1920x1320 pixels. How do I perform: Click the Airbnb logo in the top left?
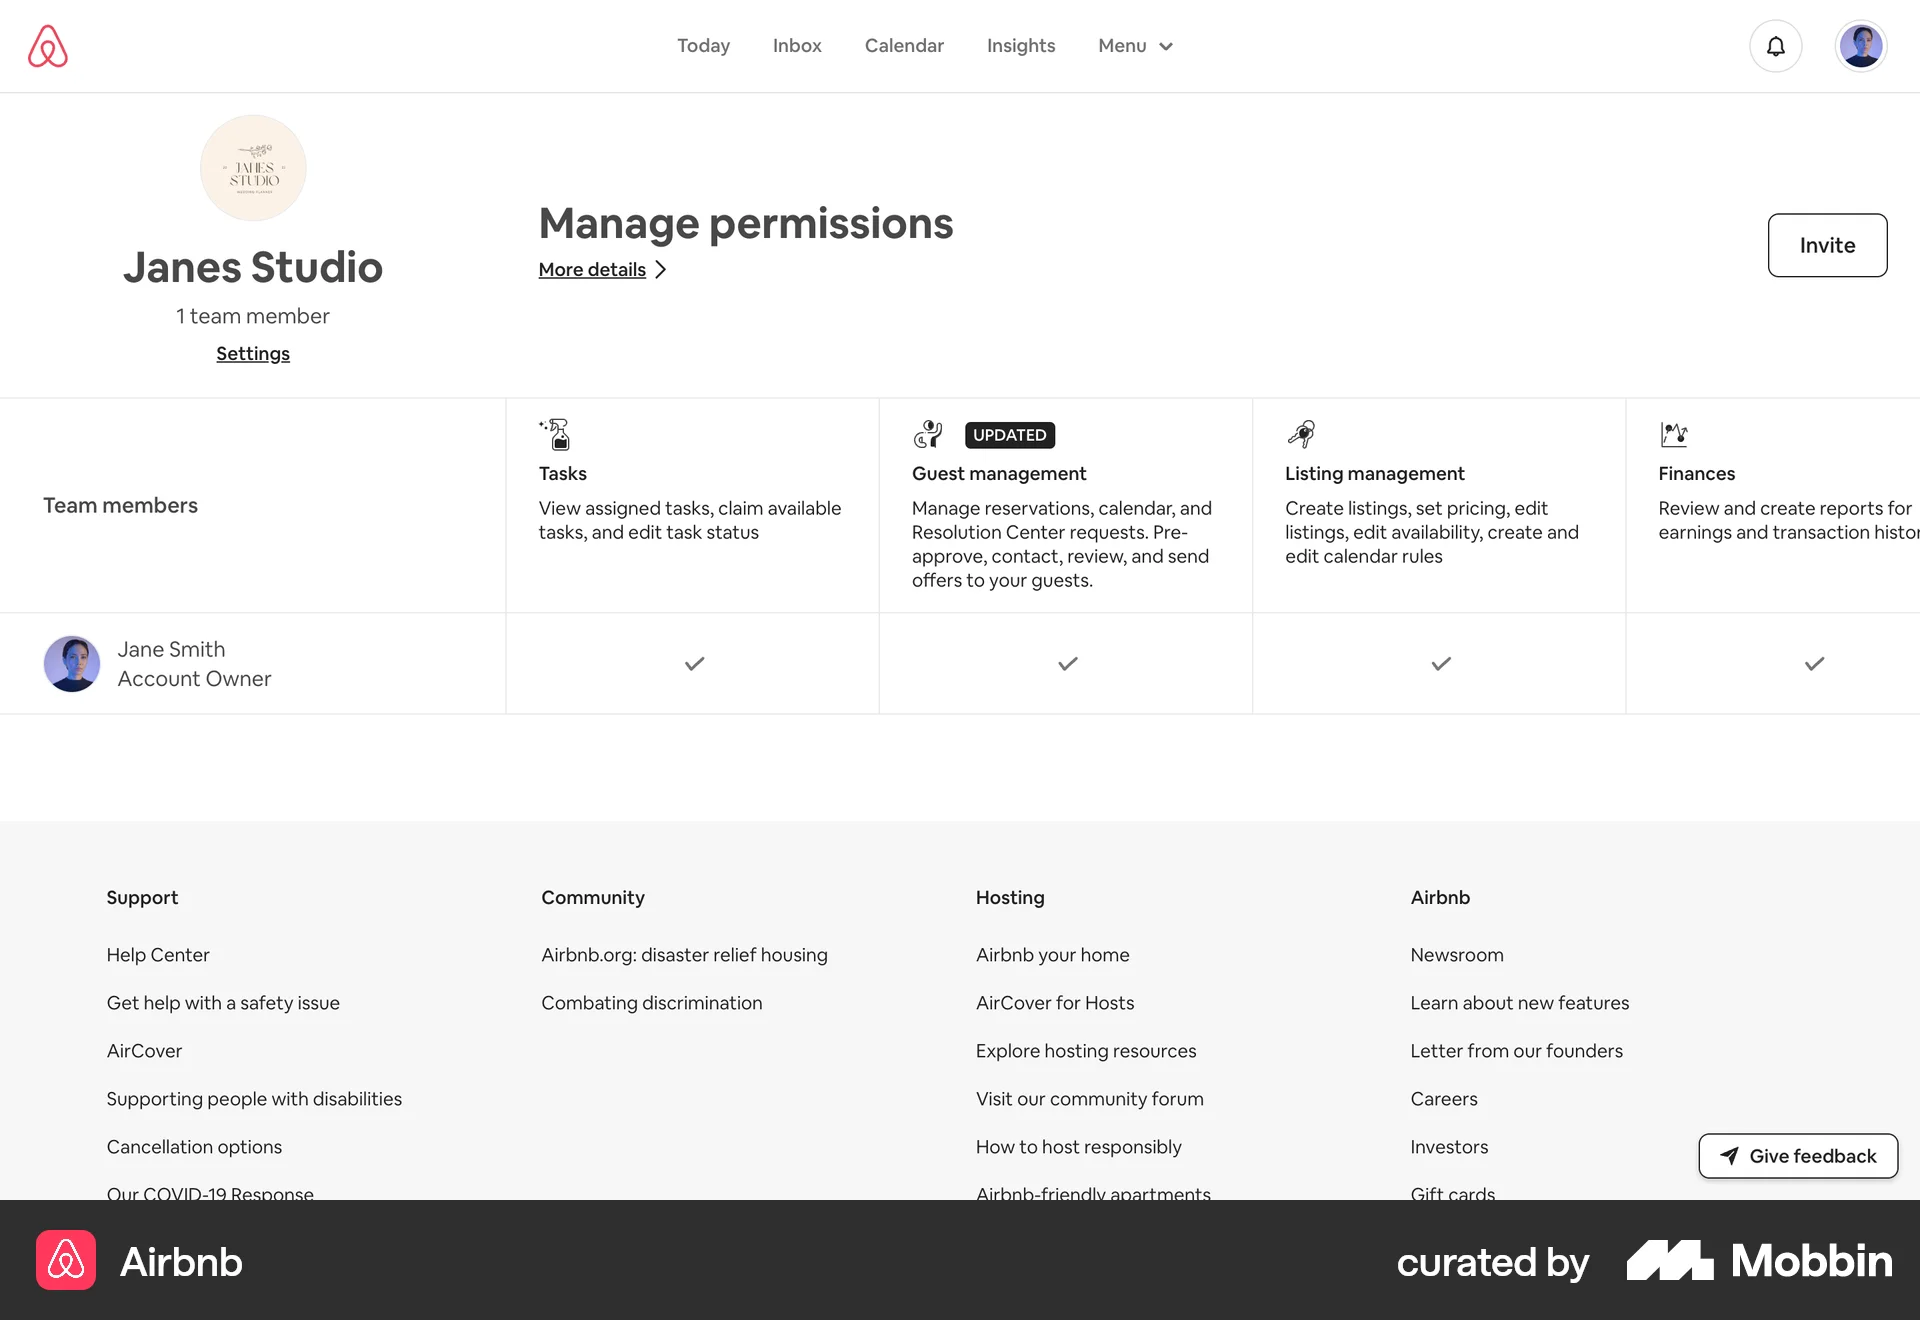tap(47, 45)
